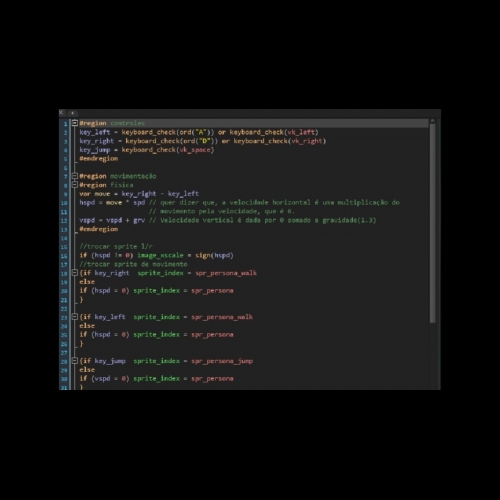Collapse the controles region on line 1
The height and width of the screenshot is (500, 500).
[x=75, y=123]
